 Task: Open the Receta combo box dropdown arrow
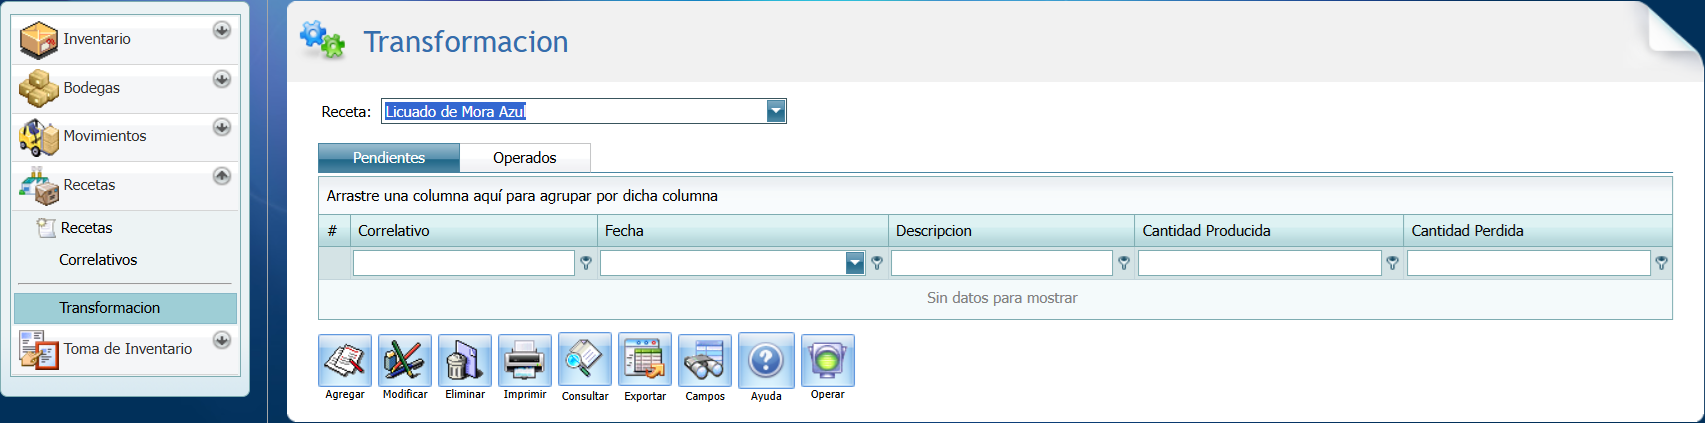(776, 111)
